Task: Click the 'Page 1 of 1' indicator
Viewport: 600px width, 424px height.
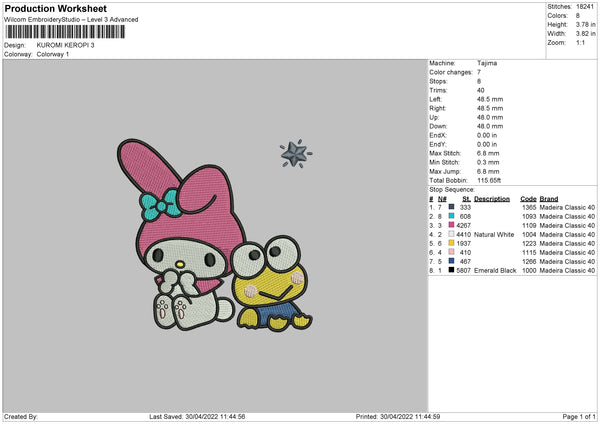Action: pos(579,417)
